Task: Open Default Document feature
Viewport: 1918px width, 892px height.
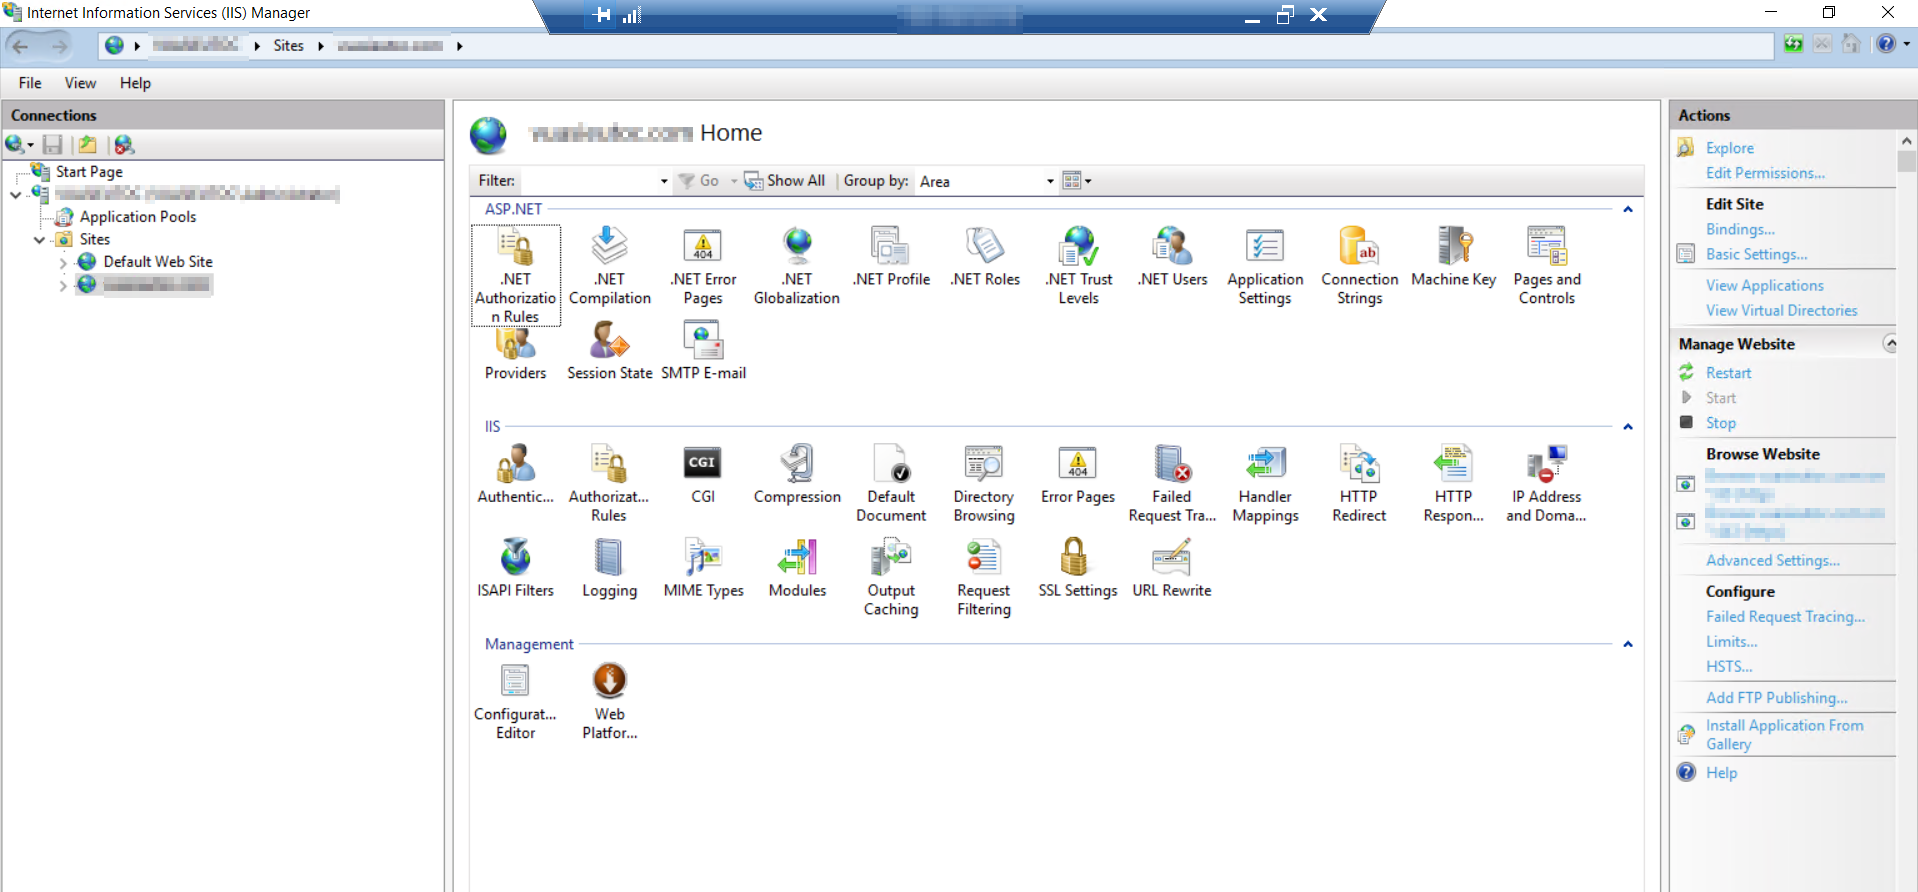Action: 891,484
